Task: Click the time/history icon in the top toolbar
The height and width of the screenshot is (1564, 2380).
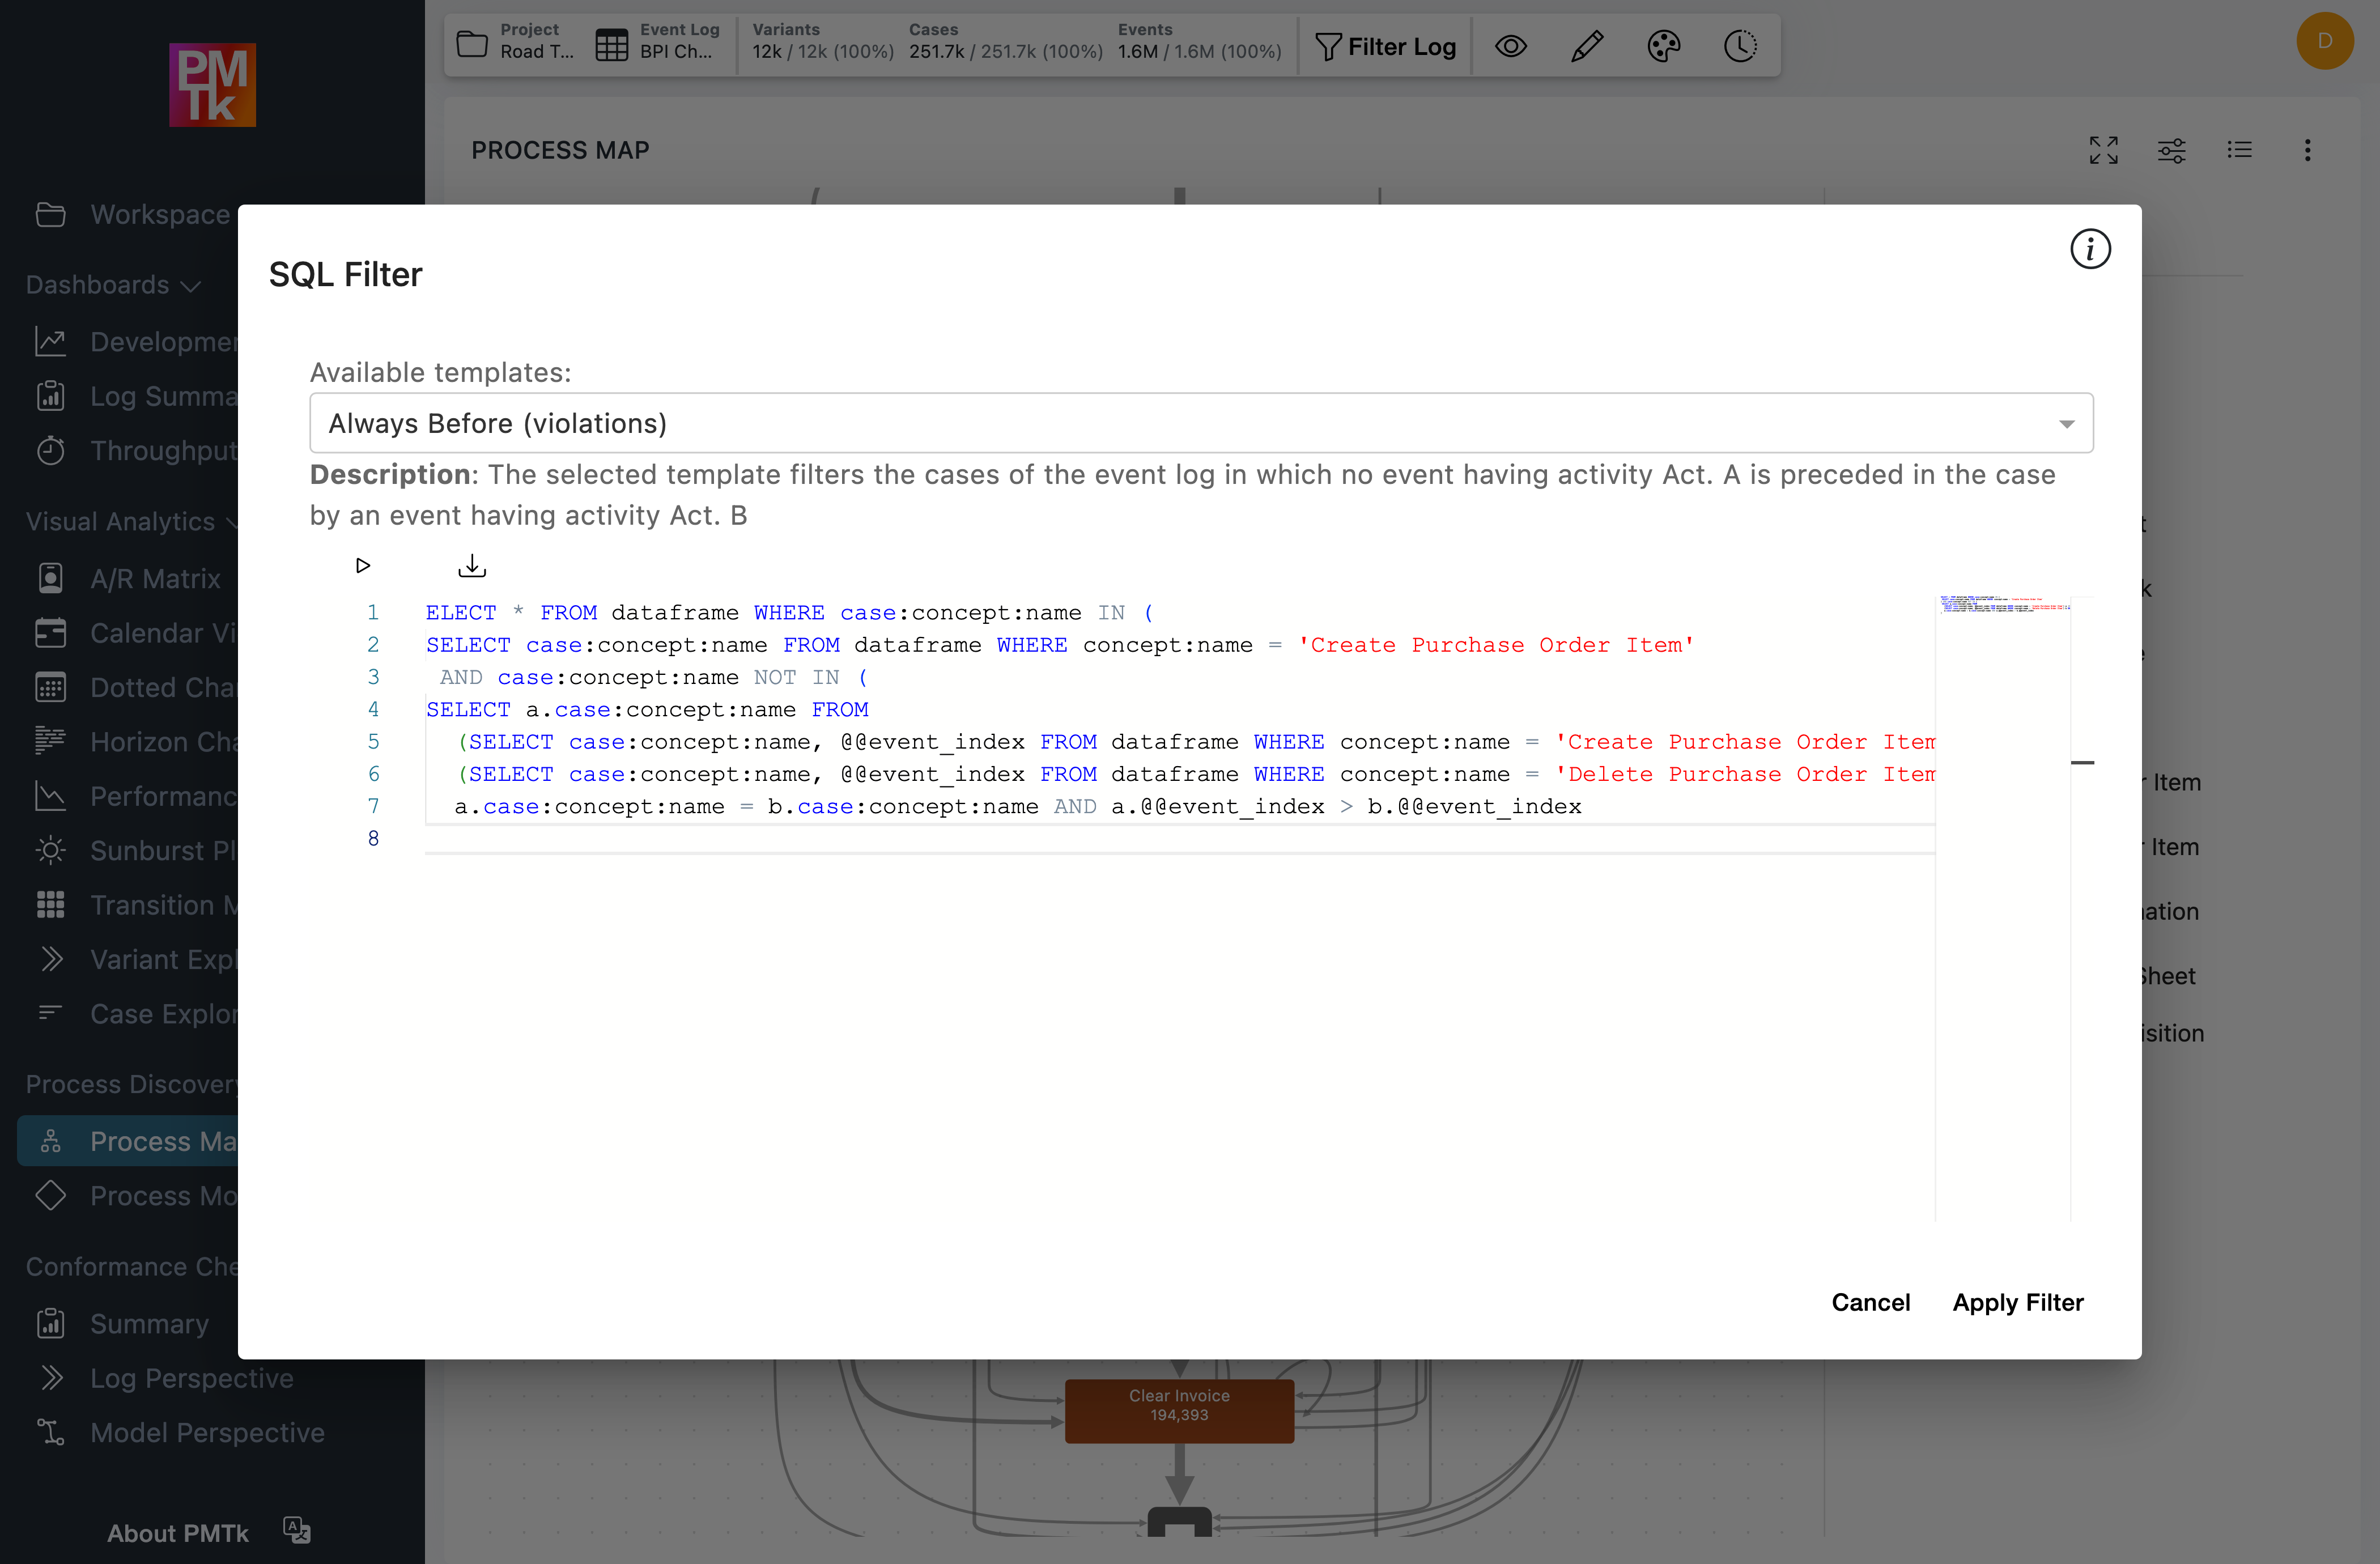Action: point(1740,45)
